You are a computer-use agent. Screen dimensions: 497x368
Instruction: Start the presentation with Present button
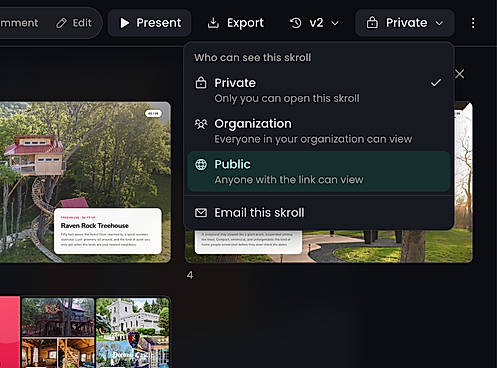coord(150,23)
